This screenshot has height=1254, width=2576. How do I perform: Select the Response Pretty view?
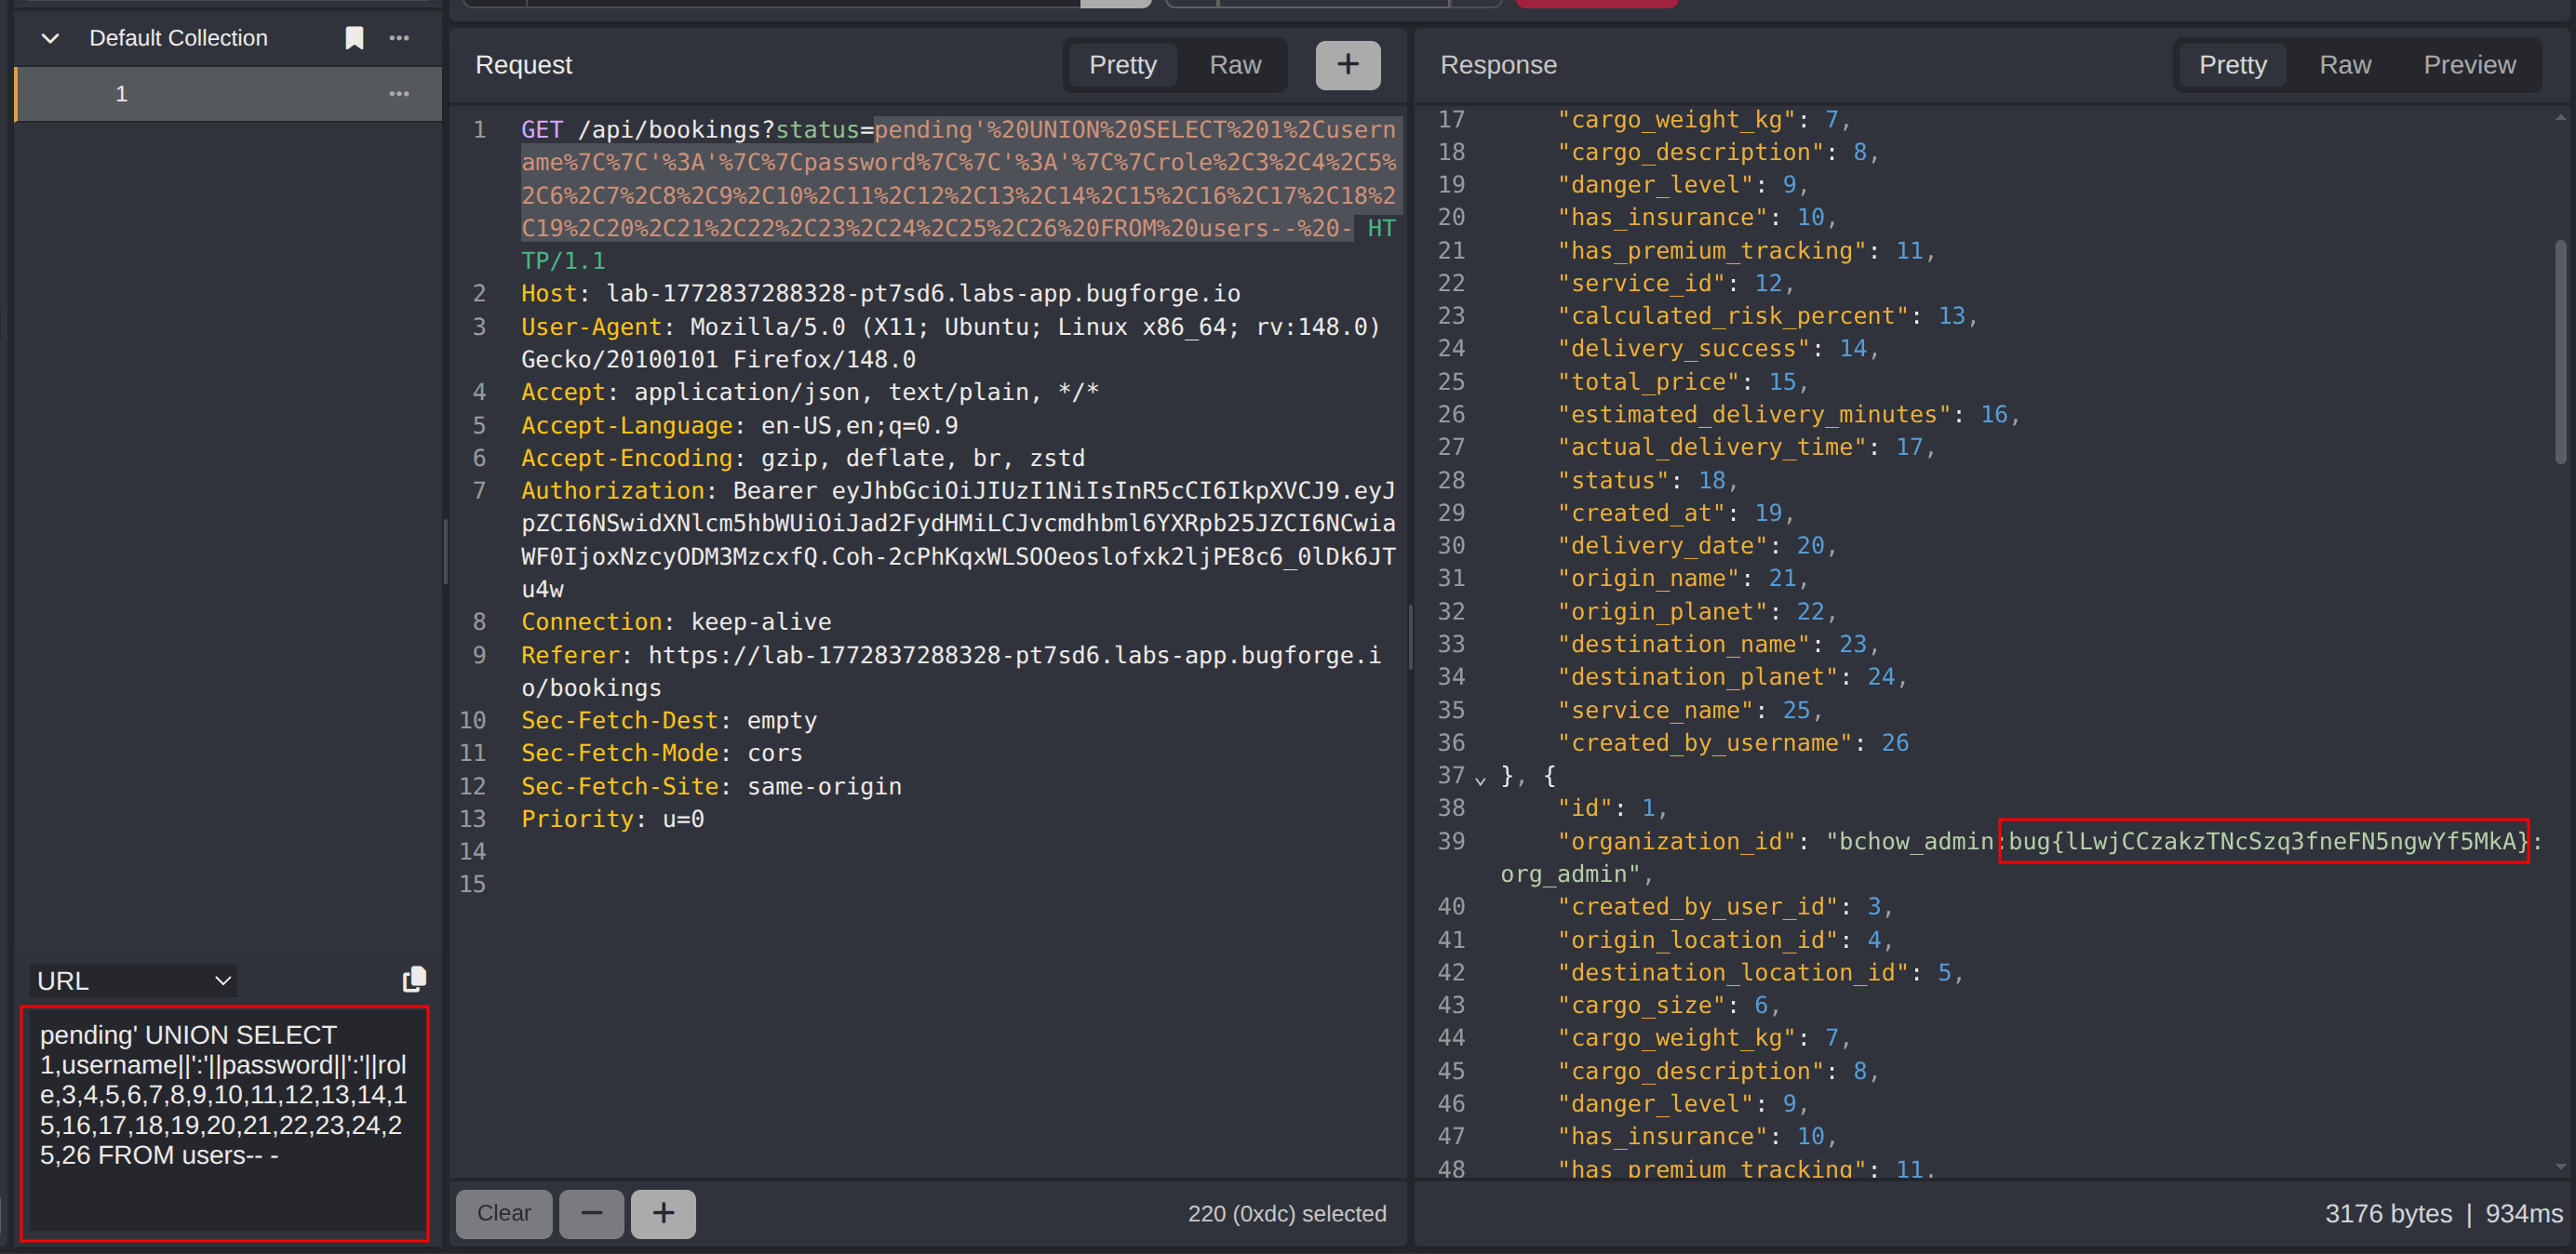tap(2231, 65)
